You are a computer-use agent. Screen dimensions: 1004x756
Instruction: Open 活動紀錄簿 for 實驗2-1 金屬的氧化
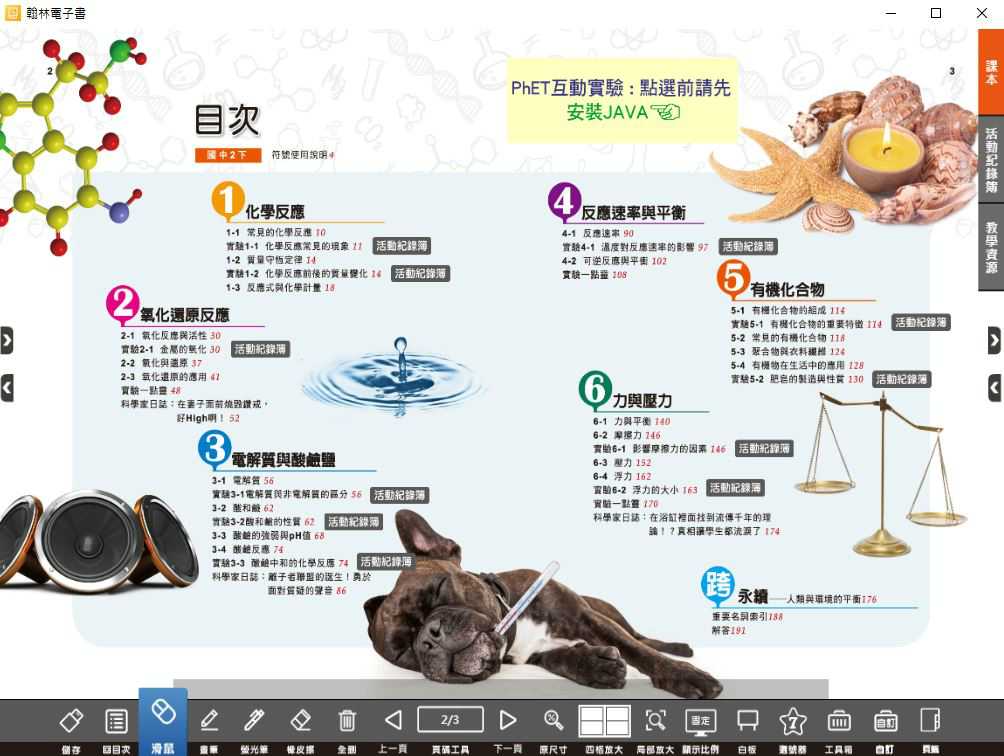pyautogui.click(x=260, y=349)
